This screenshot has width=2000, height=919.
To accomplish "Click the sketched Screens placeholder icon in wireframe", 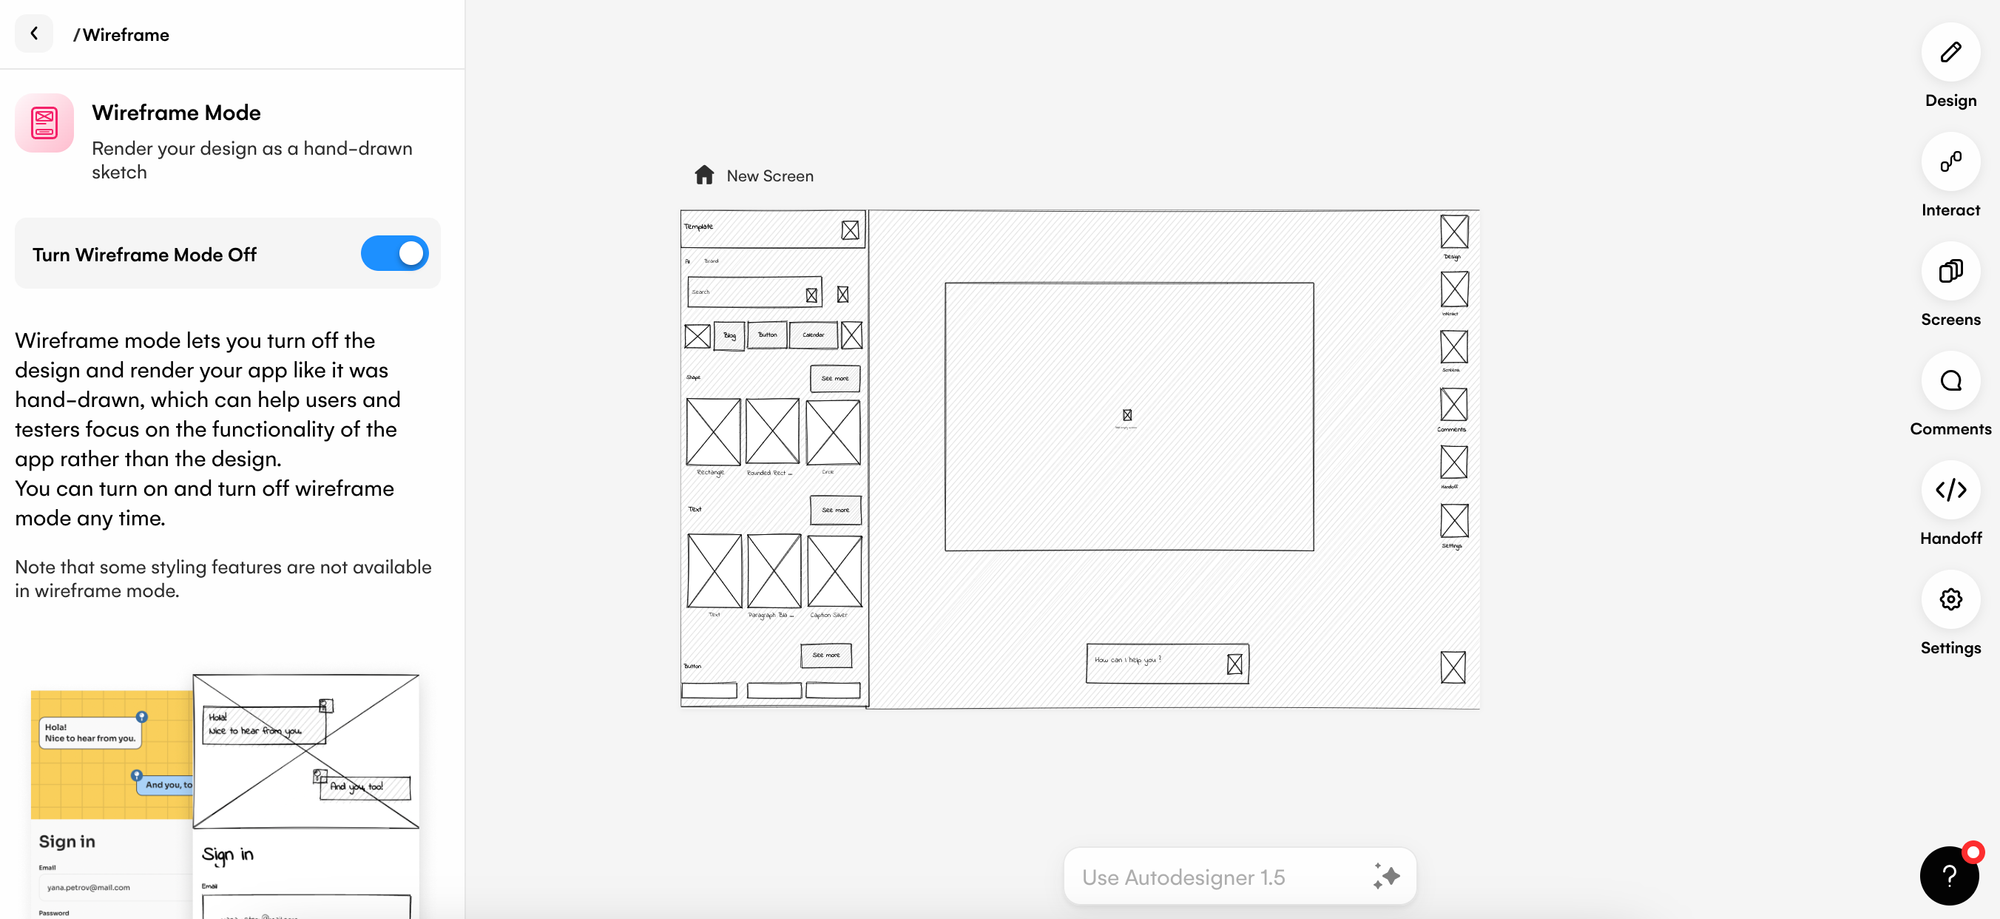I will (x=1454, y=347).
